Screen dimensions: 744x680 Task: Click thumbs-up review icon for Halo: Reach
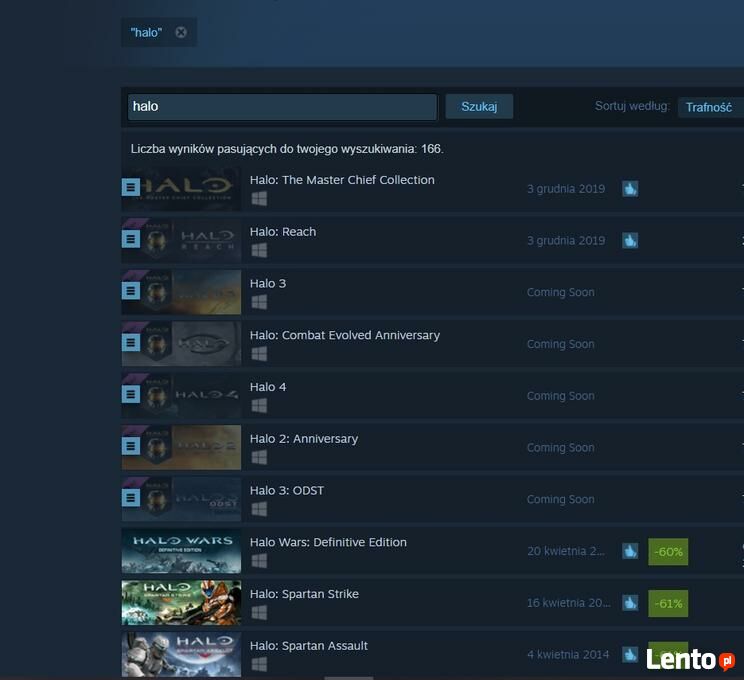tap(630, 241)
